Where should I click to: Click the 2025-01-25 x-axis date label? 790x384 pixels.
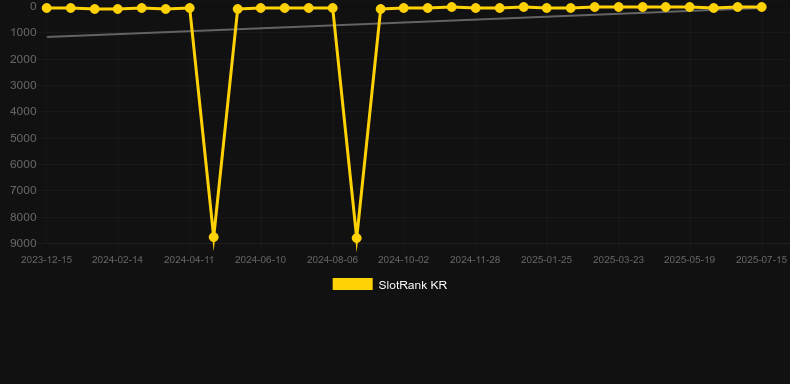click(x=547, y=260)
